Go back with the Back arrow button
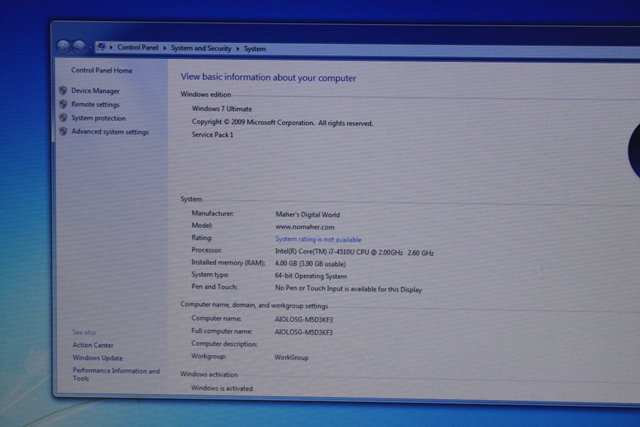 [63, 47]
